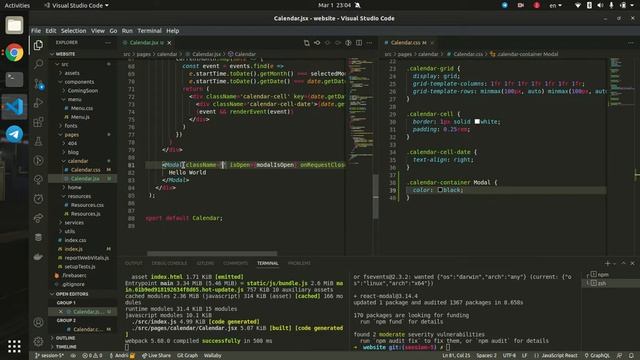Open the Search view in activity bar
This screenshot has width=640, height=360.
click(x=38, y=64)
